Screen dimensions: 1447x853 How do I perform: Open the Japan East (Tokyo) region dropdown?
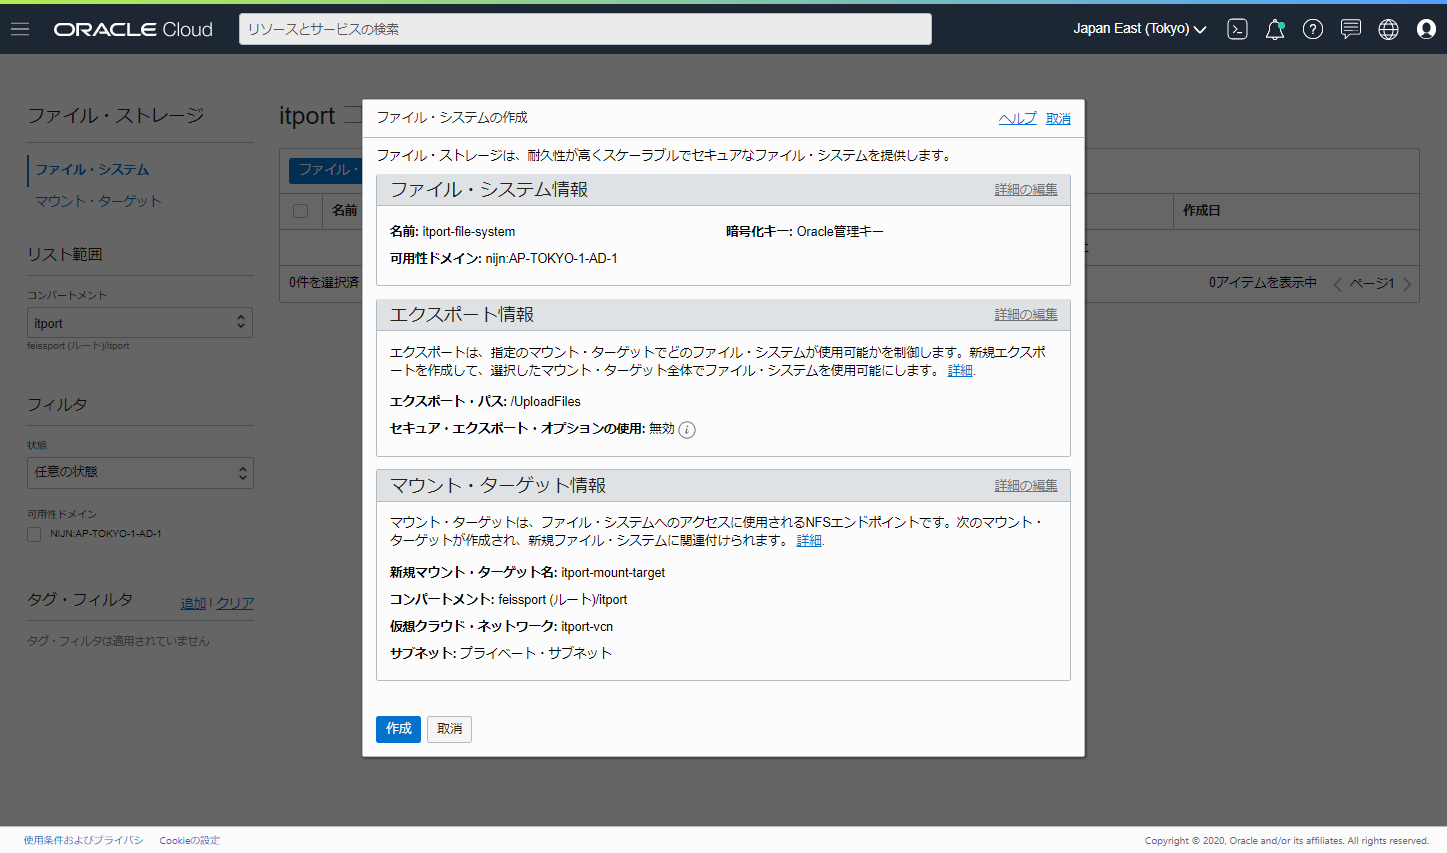coord(1140,29)
